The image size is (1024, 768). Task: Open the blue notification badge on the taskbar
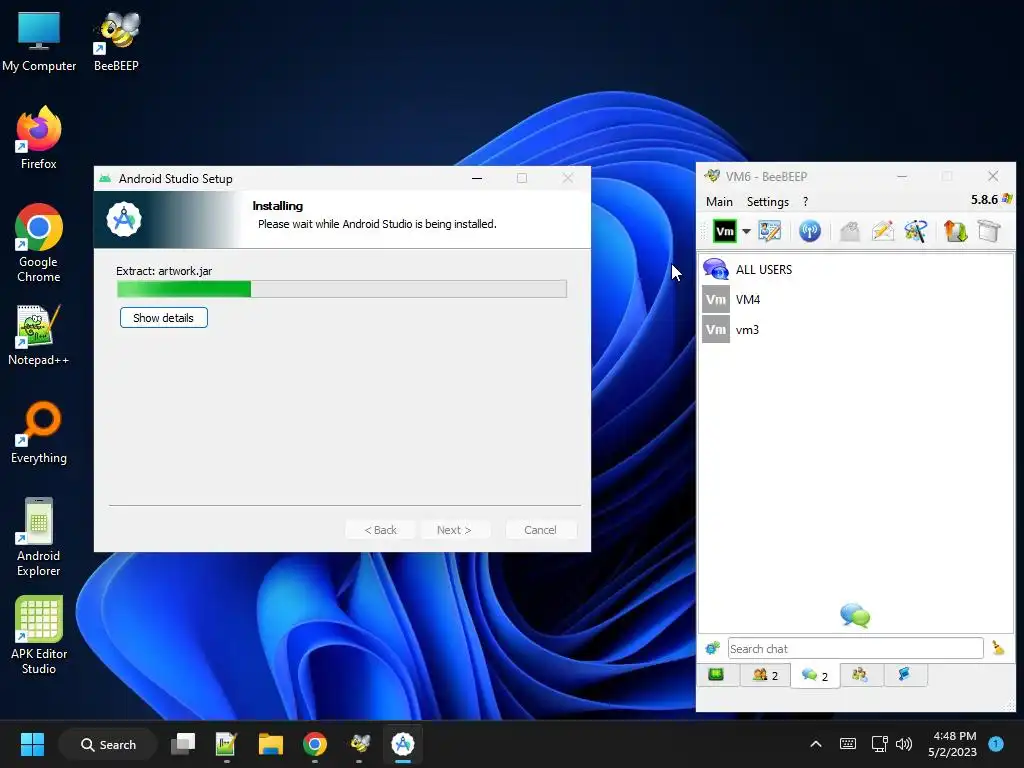tap(996, 743)
